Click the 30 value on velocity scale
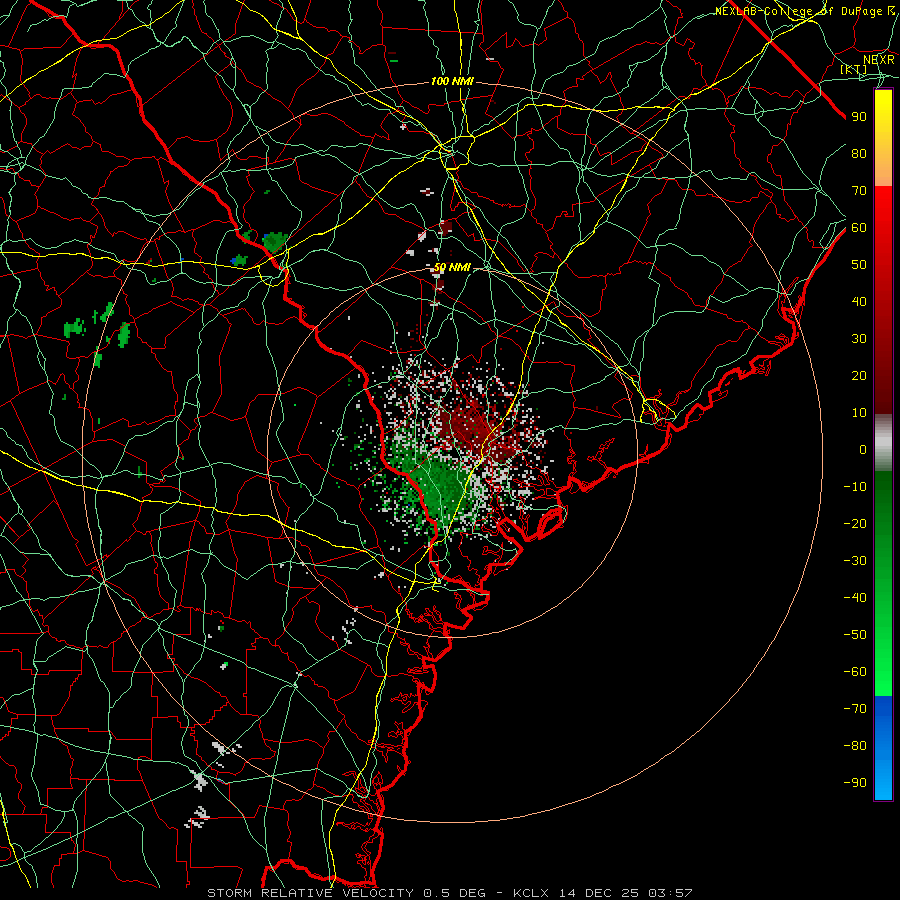The width and height of the screenshot is (900, 900). (859, 339)
